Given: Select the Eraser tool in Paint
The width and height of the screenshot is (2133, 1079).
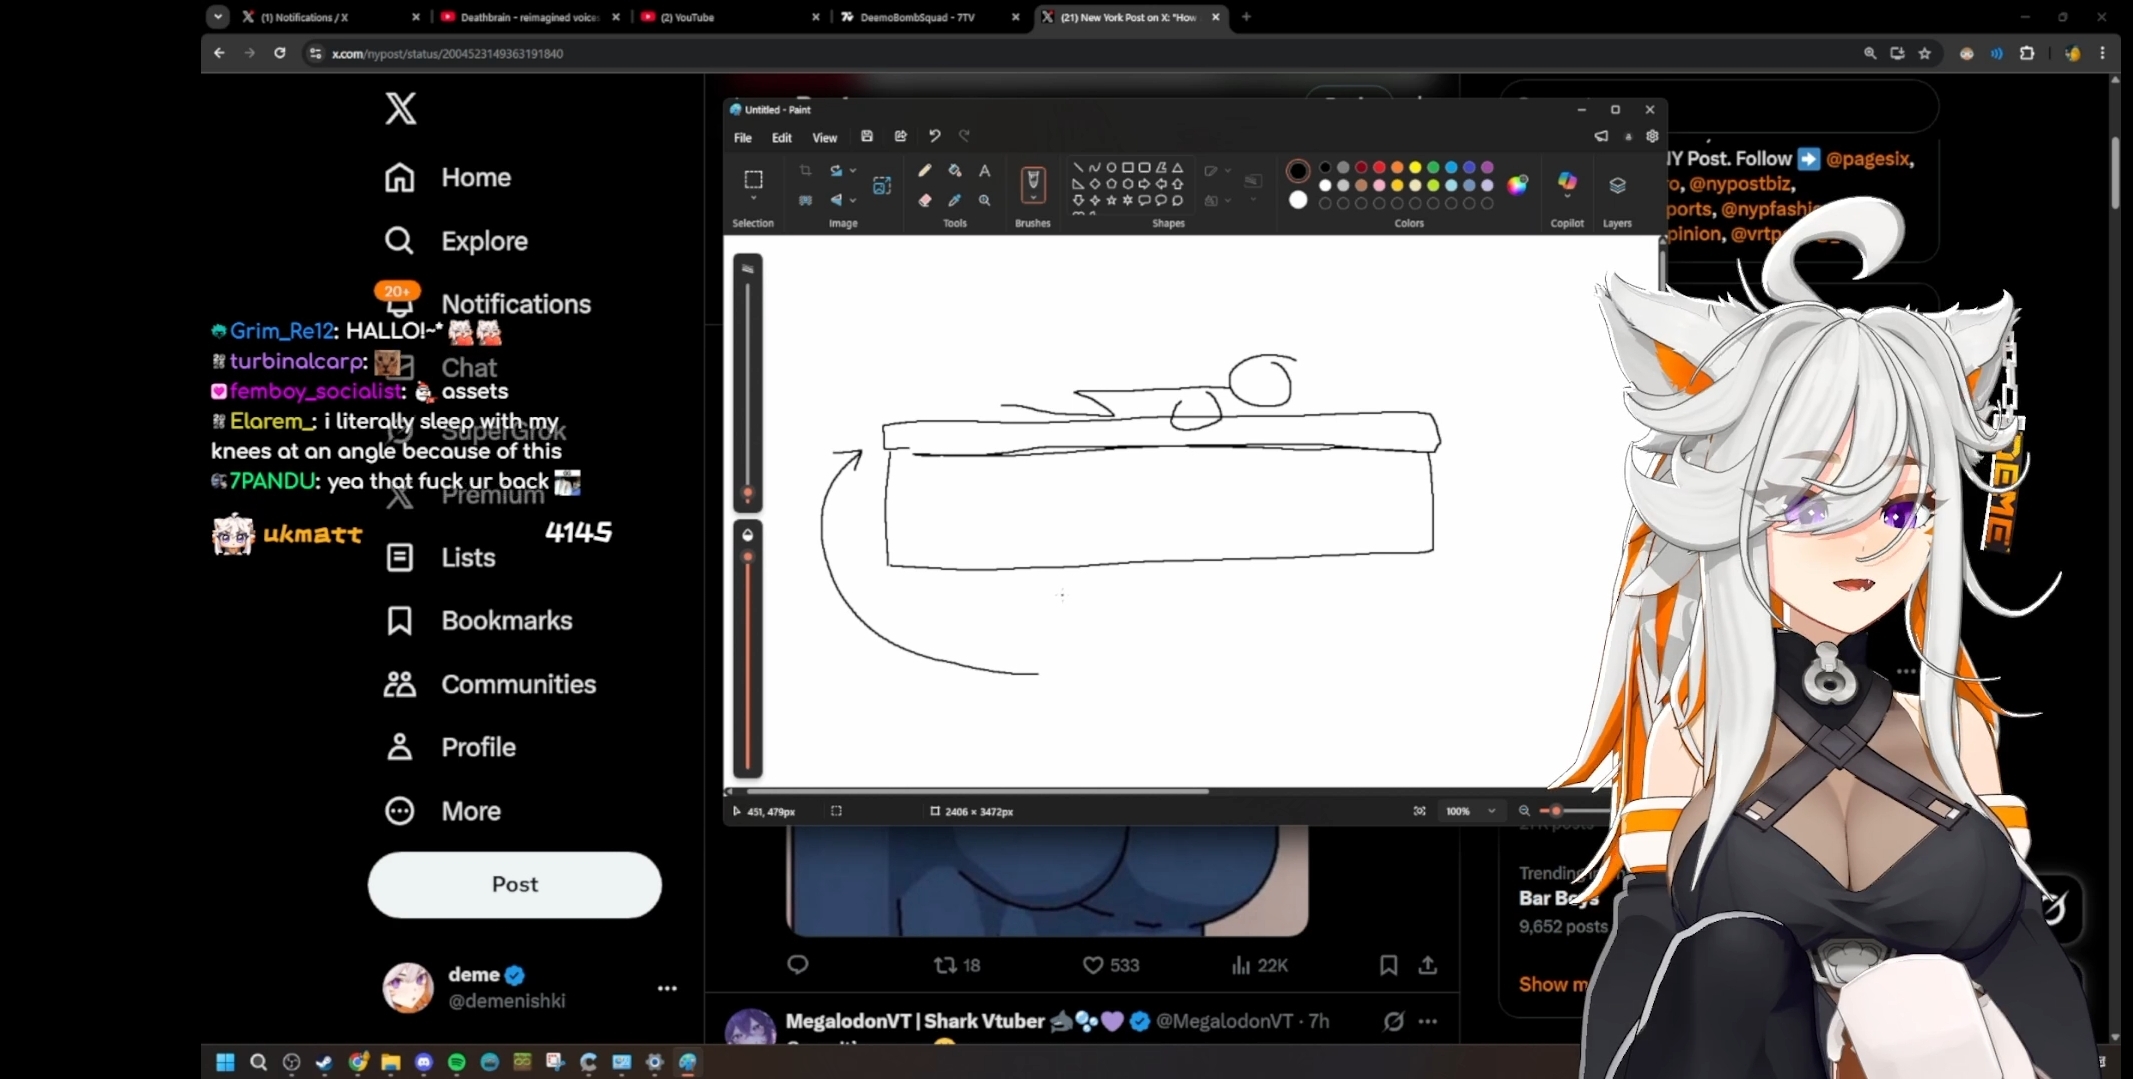Looking at the screenshot, I should [924, 200].
